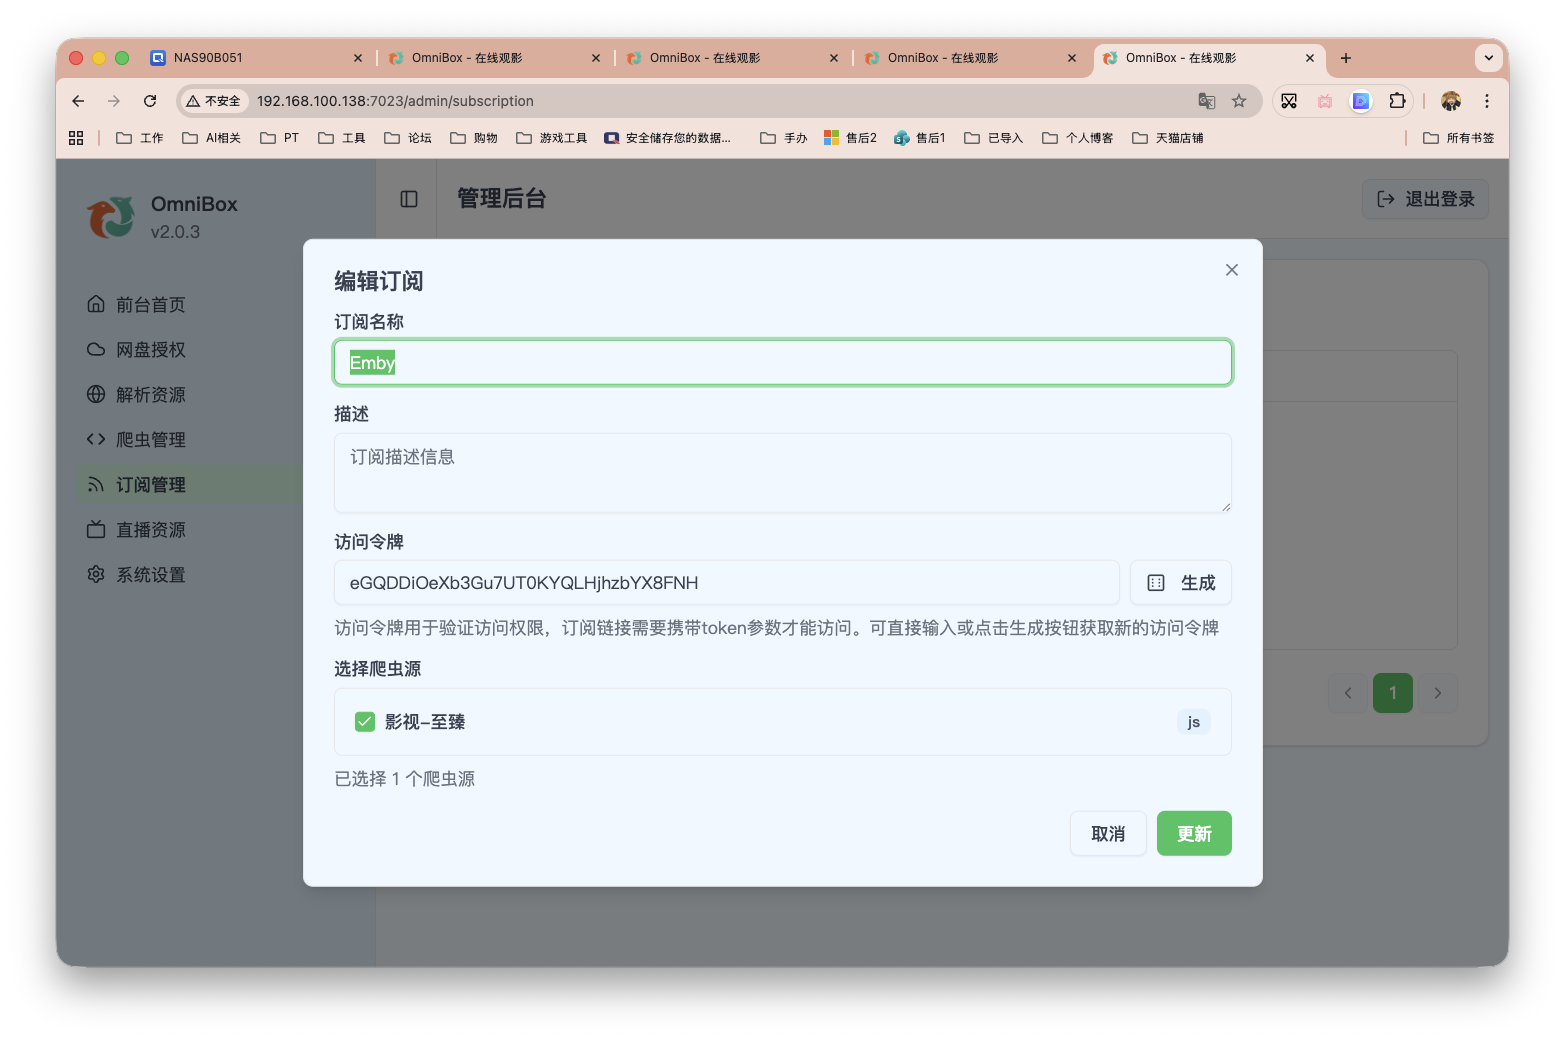The image size is (1565, 1041).
Task: Click the 网盘授权 cloud icon in sidebar
Action: tap(95, 349)
